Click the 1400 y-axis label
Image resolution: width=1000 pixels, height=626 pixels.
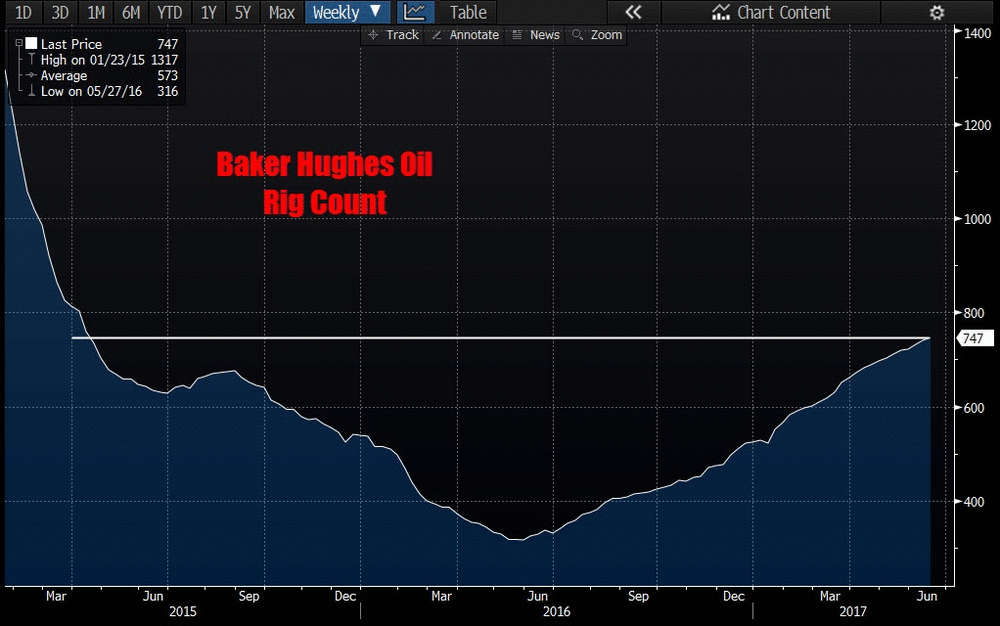[x=977, y=33]
